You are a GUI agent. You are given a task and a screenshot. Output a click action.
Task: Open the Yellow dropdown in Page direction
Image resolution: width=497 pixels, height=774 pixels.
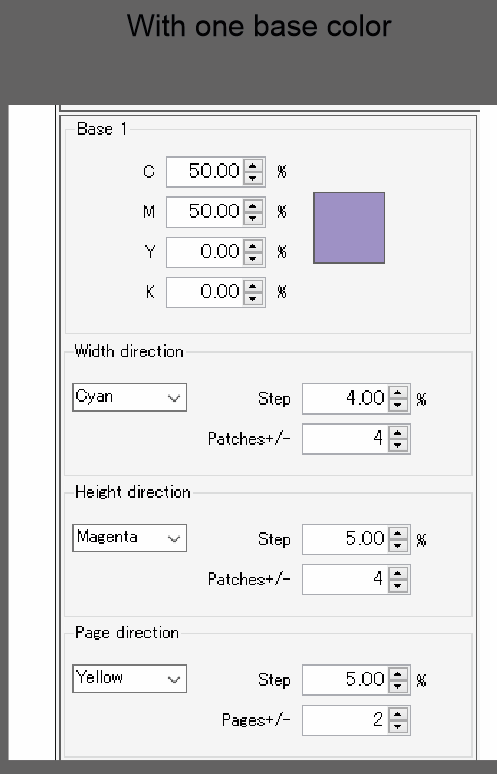pyautogui.click(x=129, y=679)
